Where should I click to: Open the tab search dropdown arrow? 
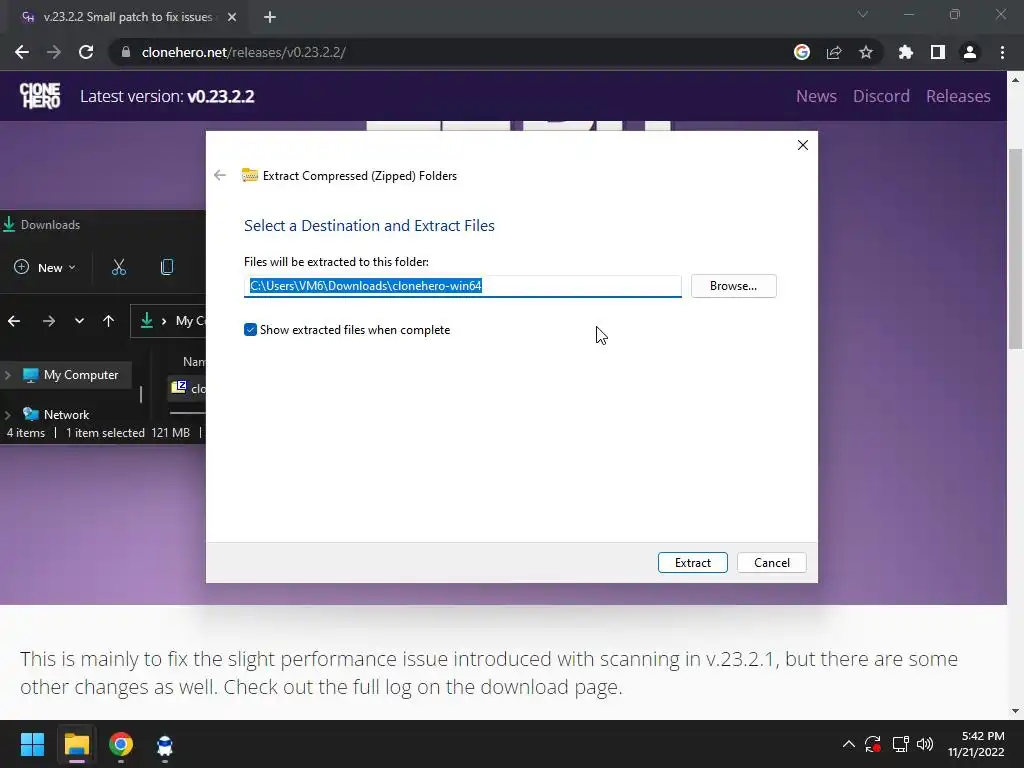[863, 14]
